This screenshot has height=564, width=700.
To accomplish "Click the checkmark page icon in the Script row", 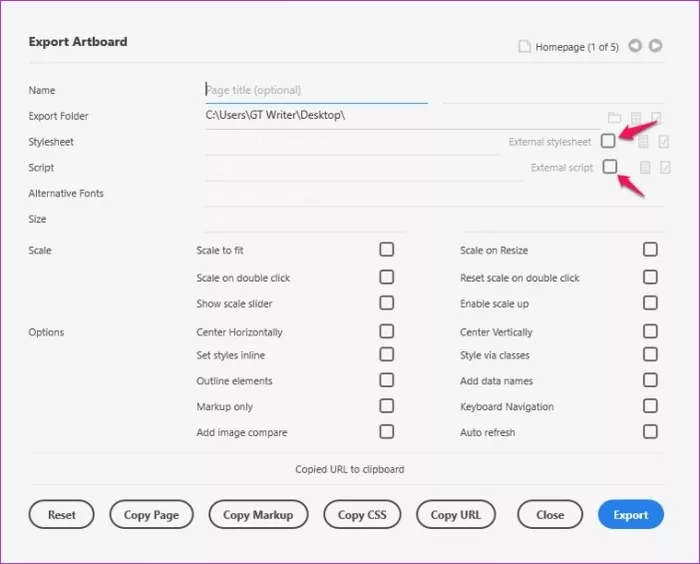I will pos(664,168).
